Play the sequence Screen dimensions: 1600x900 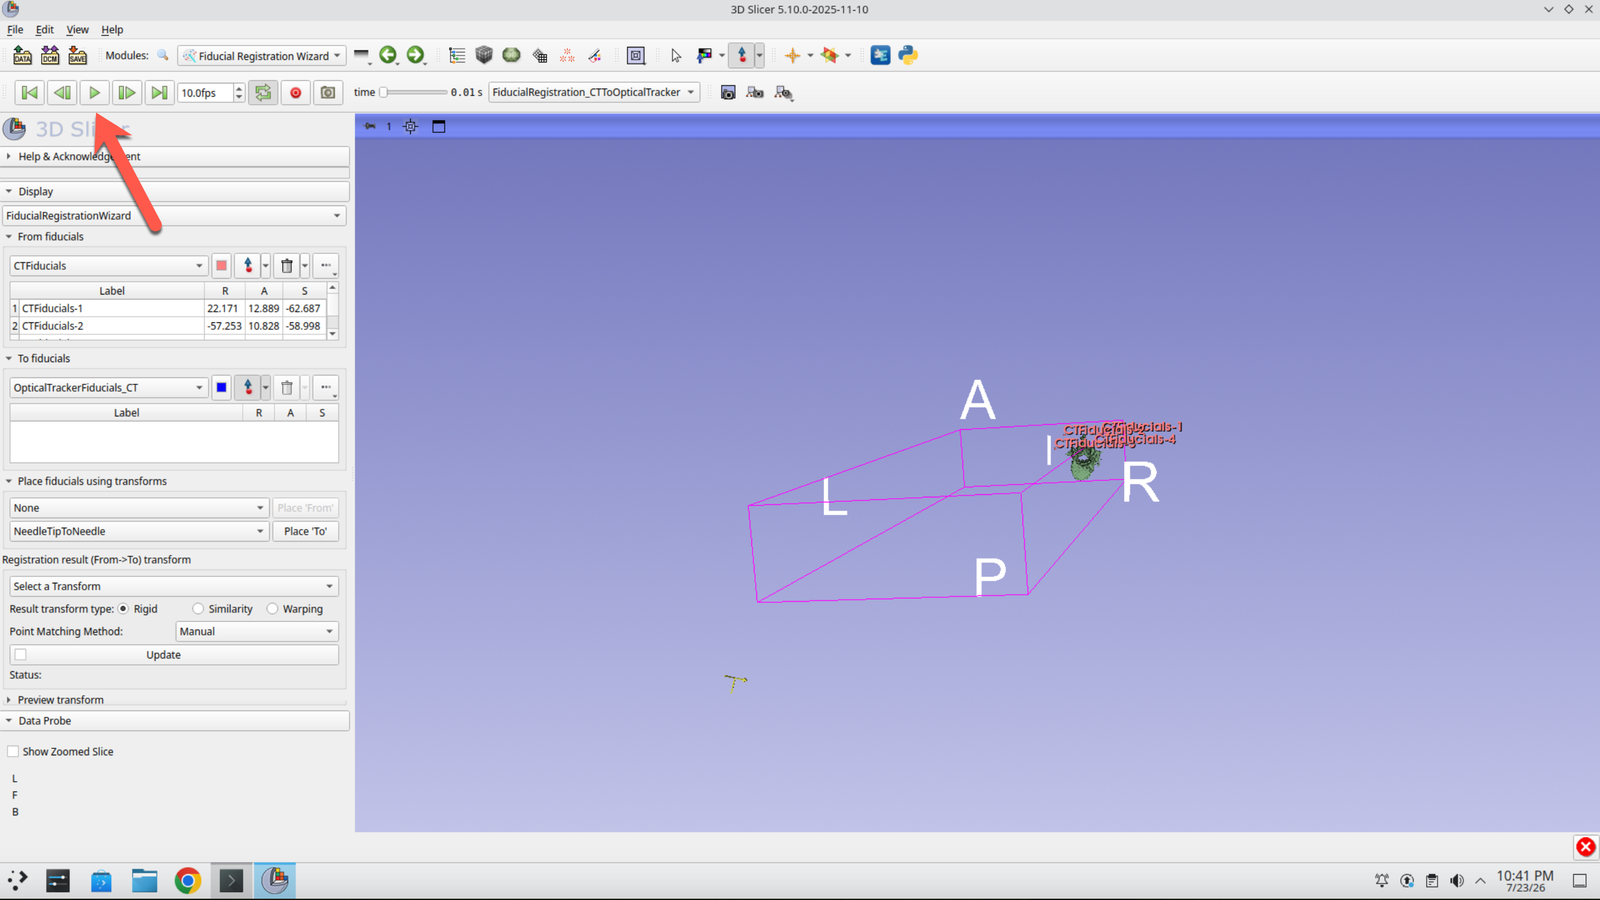coord(94,93)
